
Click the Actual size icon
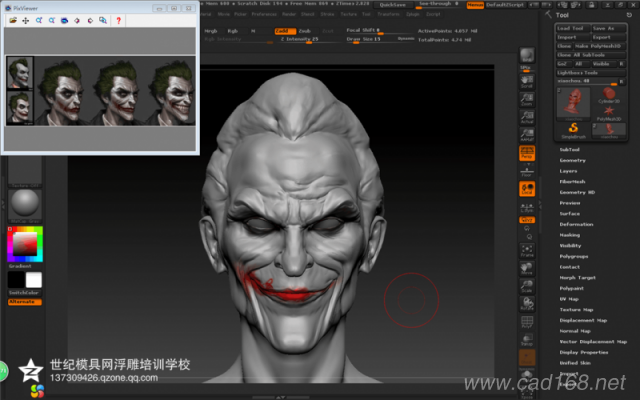point(527,117)
